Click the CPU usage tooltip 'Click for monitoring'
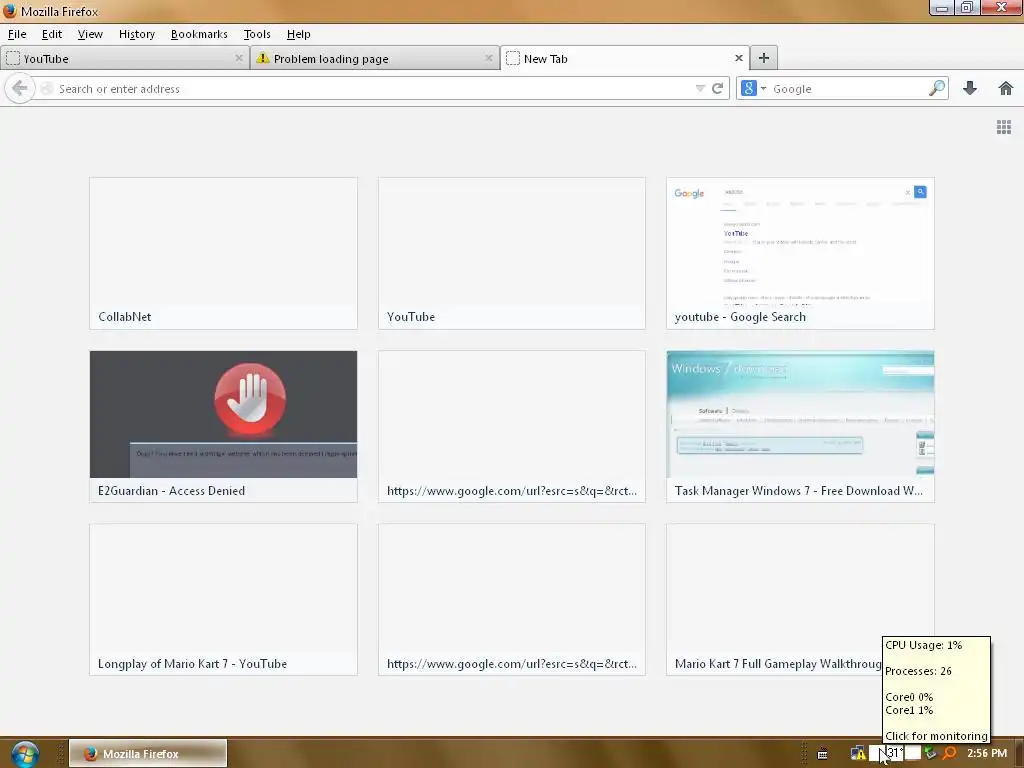Viewport: 1024px width, 768px height. pos(936,736)
